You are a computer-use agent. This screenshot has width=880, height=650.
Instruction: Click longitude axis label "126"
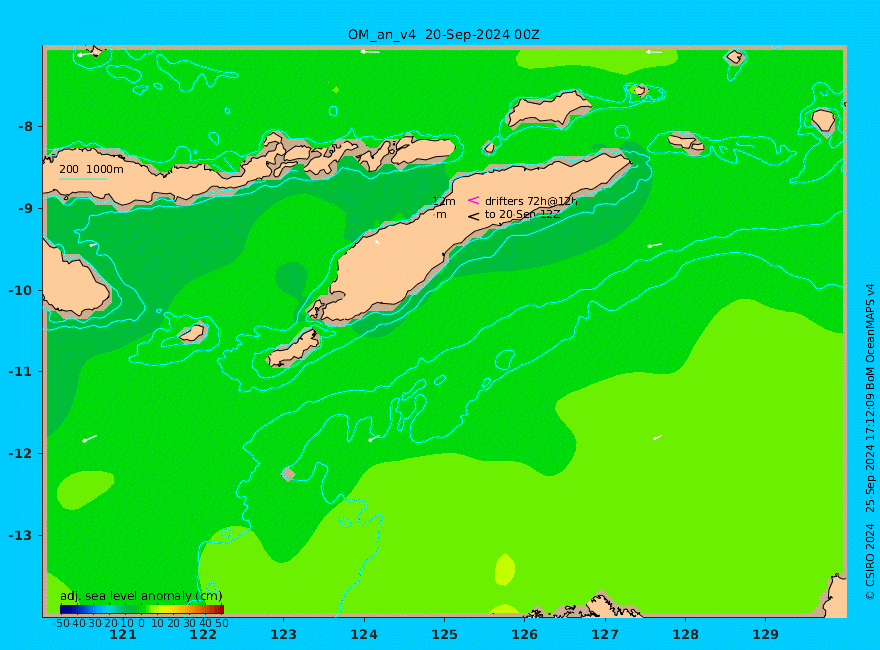pyautogui.click(x=525, y=635)
